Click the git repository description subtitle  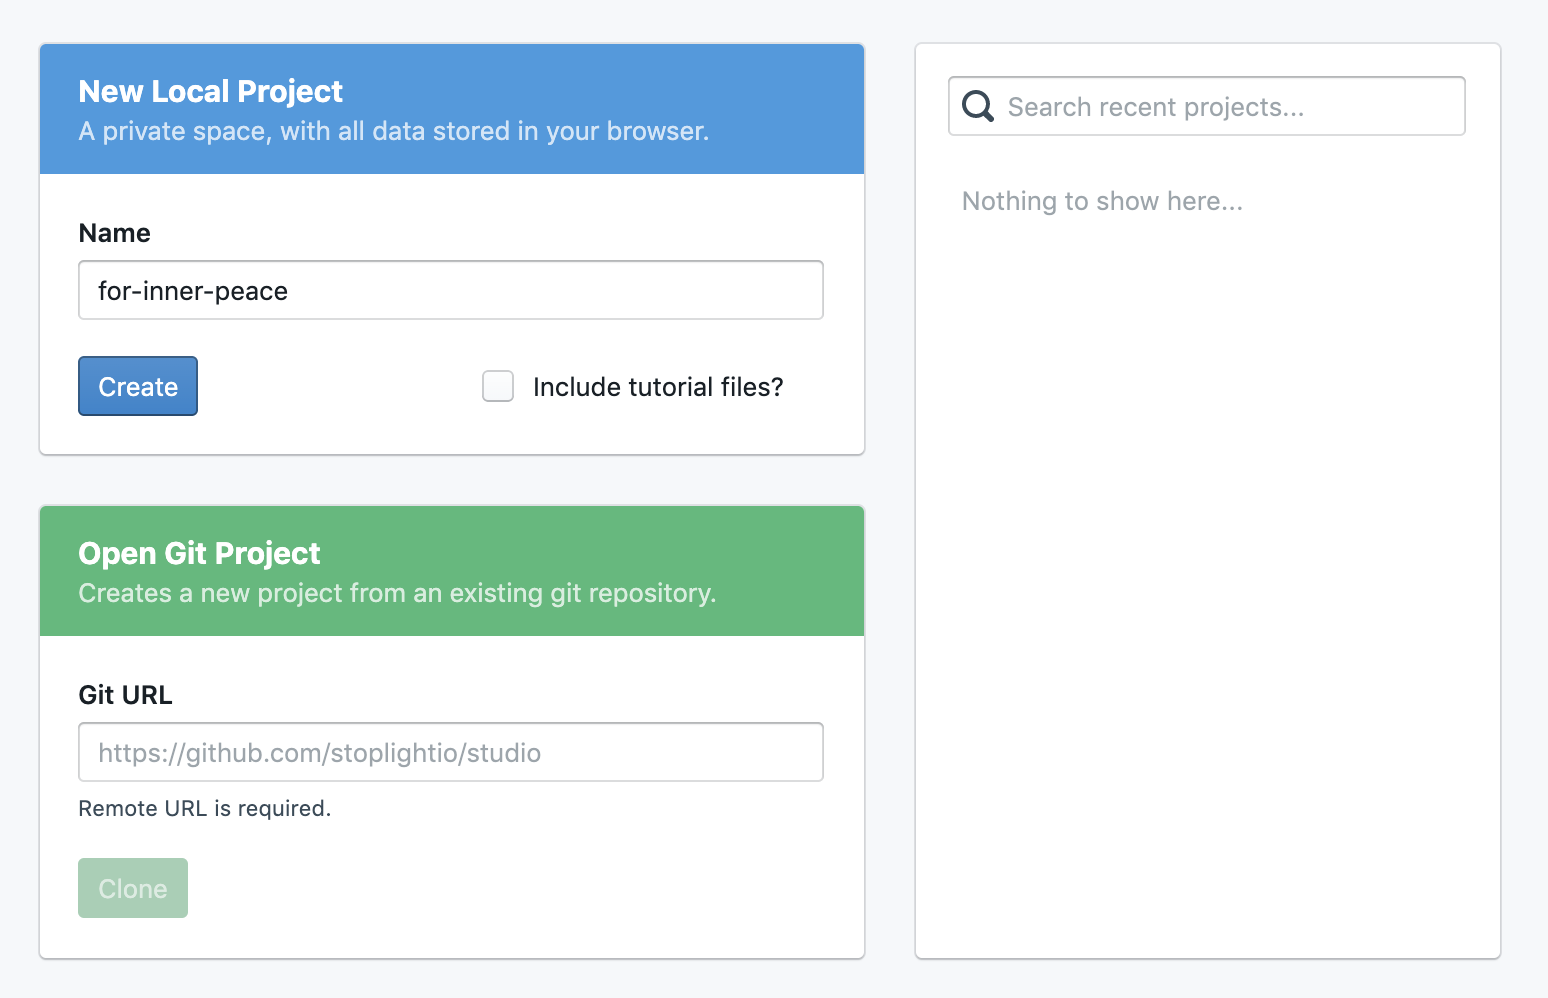tap(397, 593)
